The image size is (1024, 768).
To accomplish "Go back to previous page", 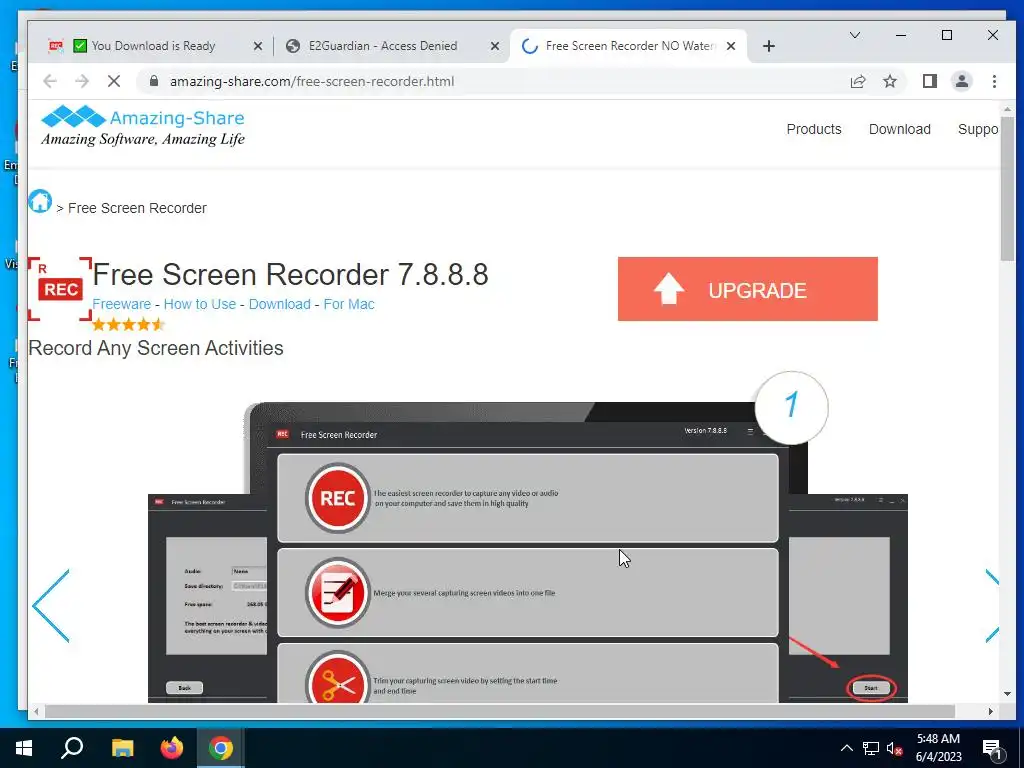I will pyautogui.click(x=50, y=81).
